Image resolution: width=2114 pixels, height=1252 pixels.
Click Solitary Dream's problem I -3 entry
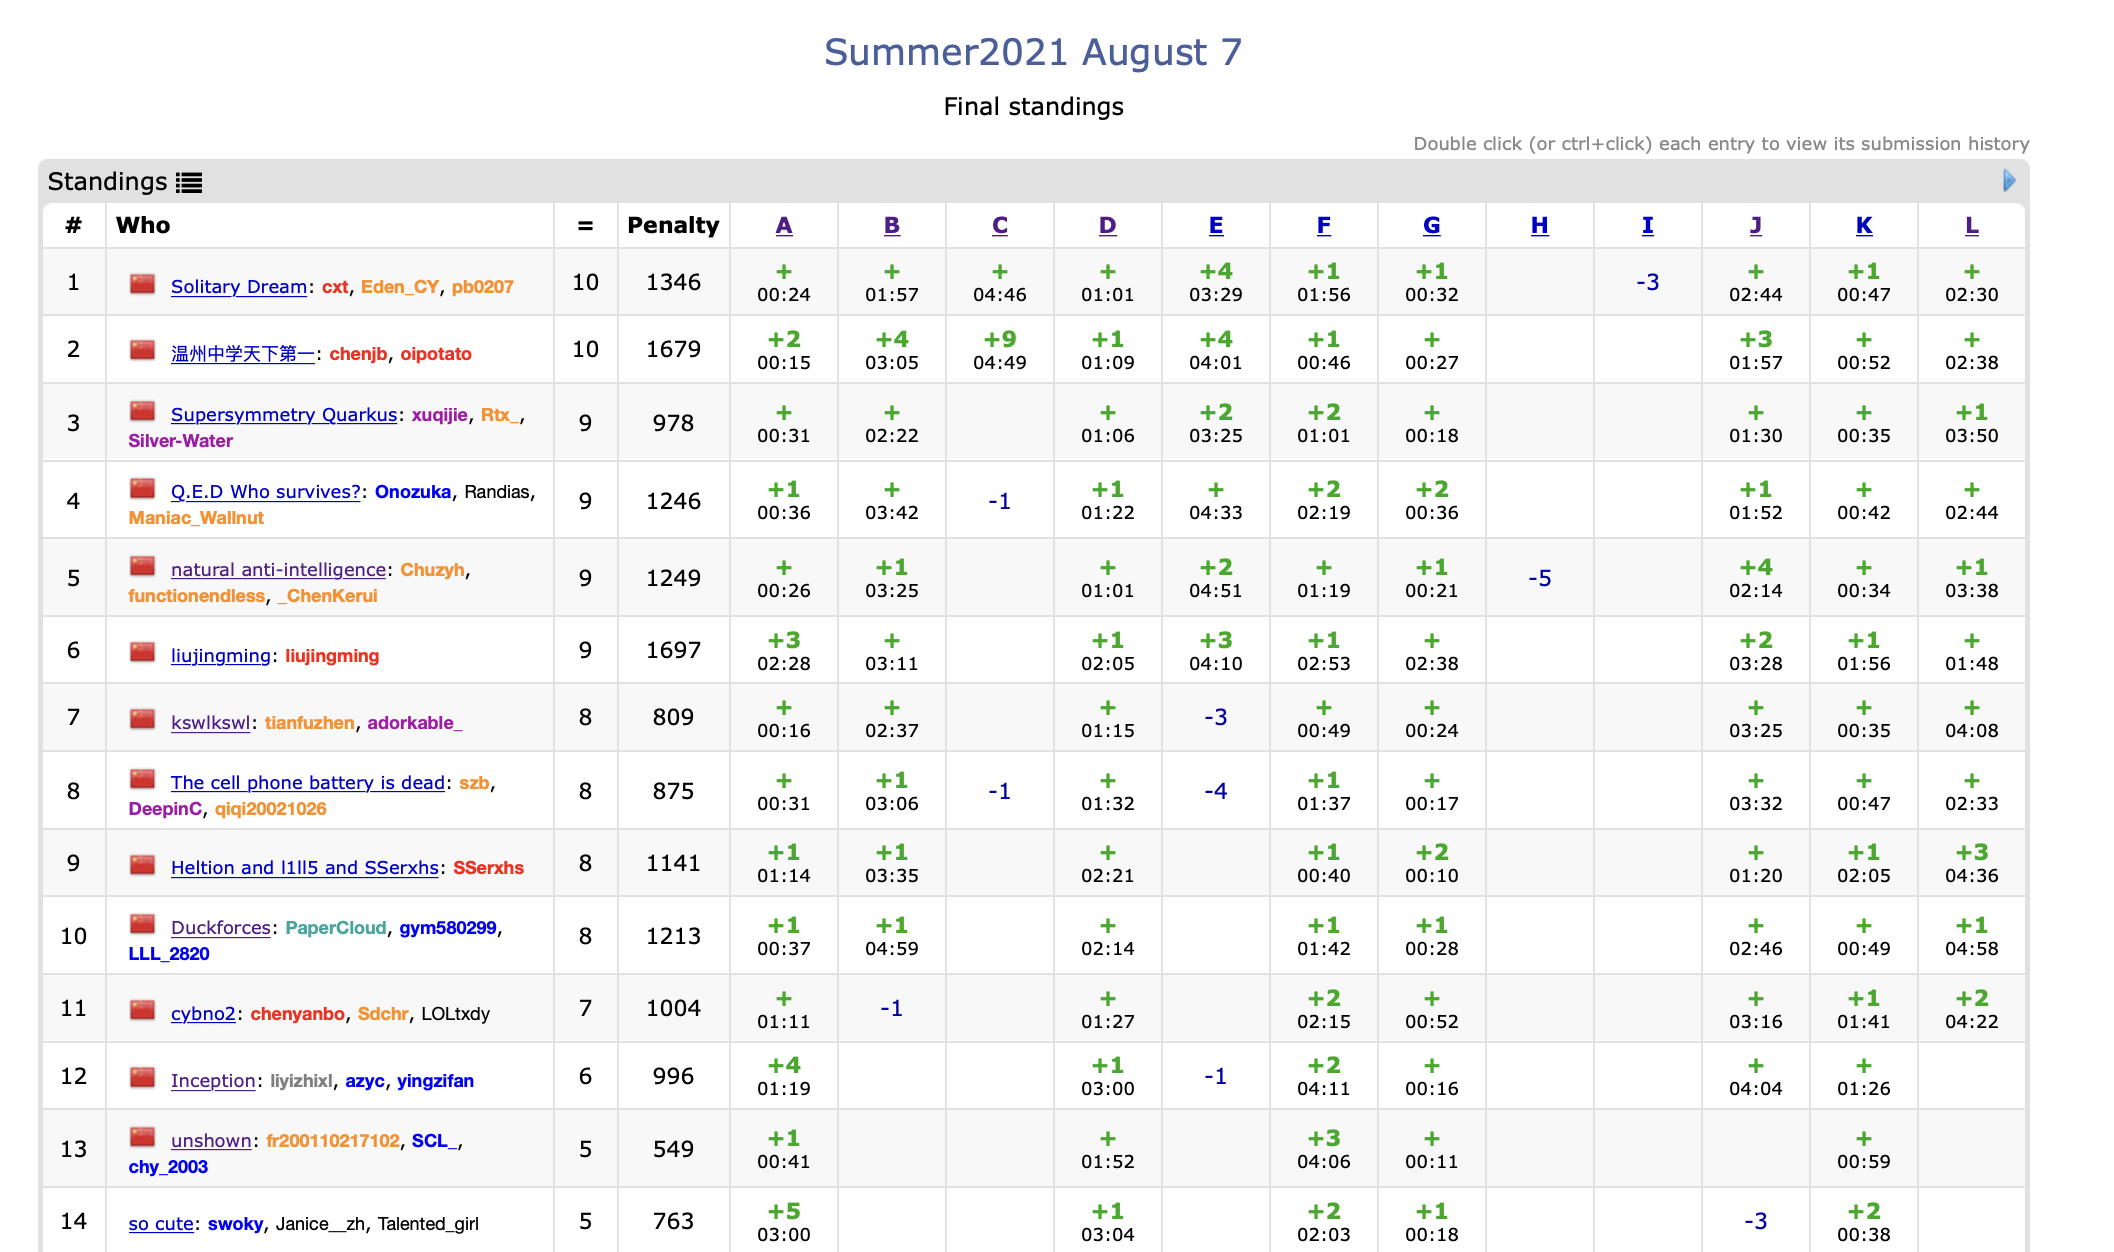tap(1648, 283)
